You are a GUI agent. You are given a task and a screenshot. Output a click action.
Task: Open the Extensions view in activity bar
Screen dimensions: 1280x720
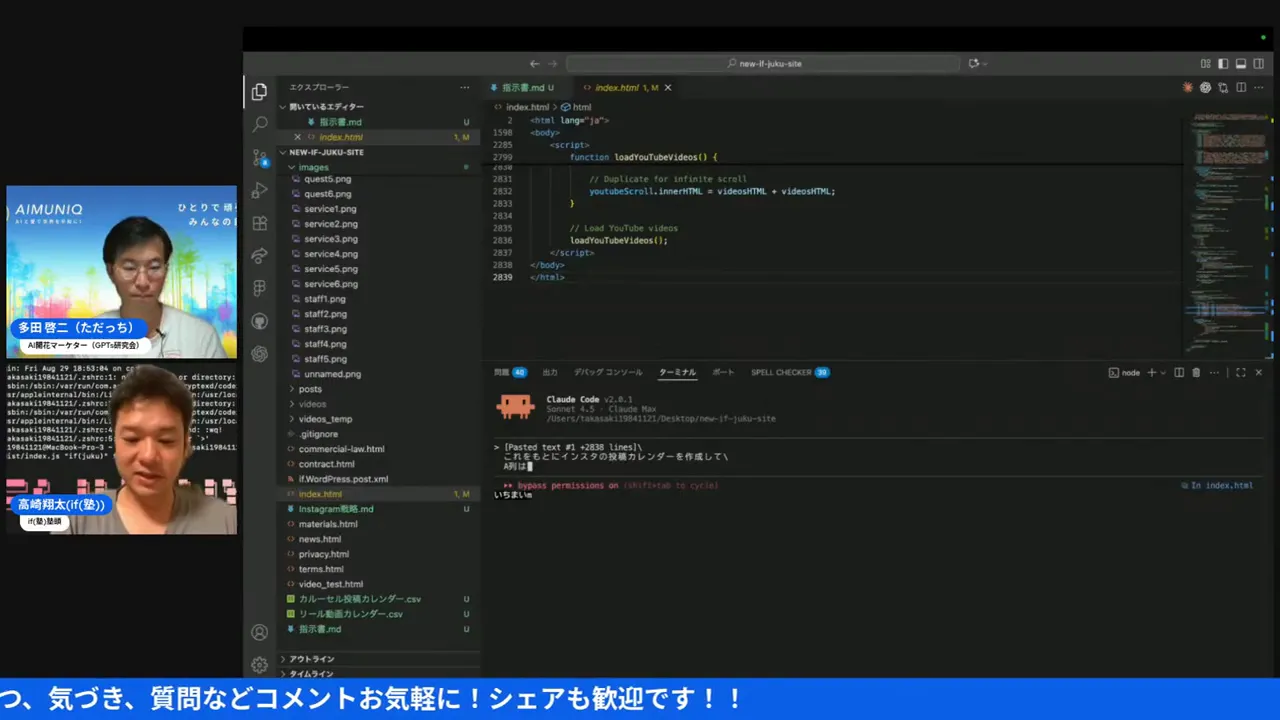click(260, 223)
